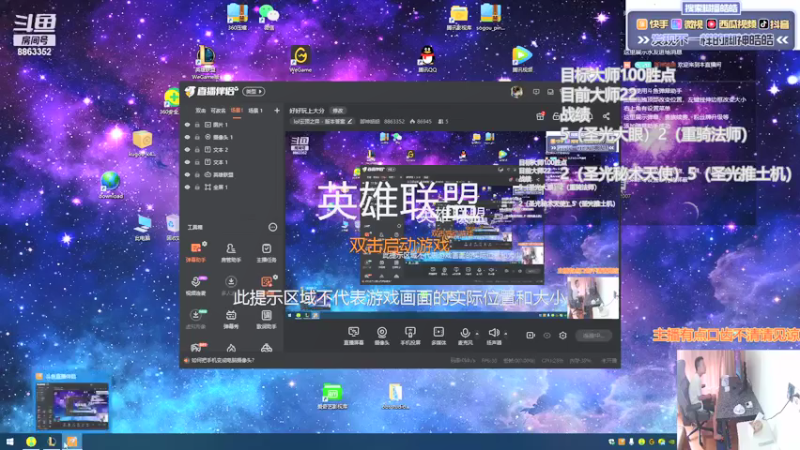Click the pill button beside the 直播伴侣 logo

(x=254, y=91)
